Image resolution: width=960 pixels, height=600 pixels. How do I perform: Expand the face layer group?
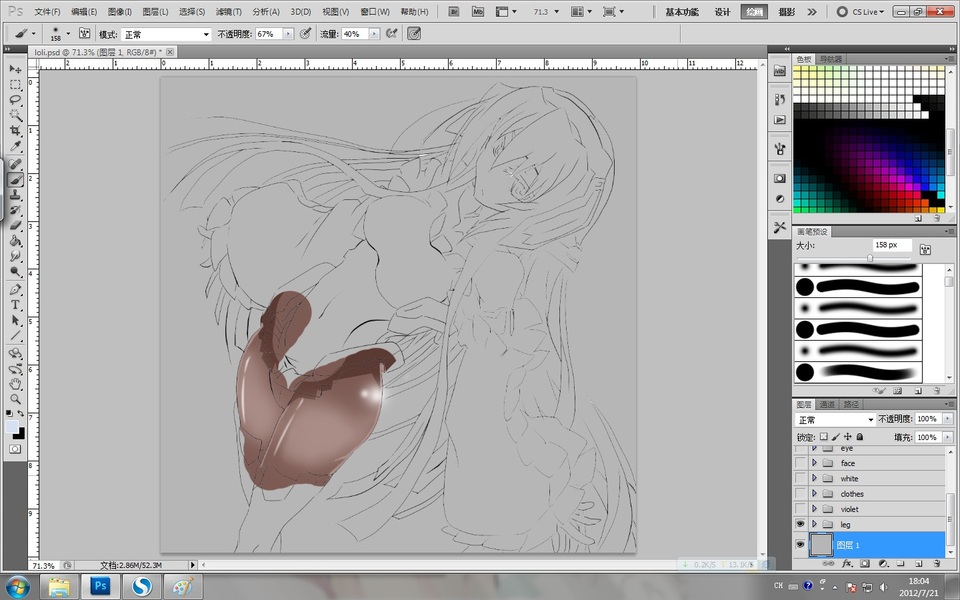pyautogui.click(x=814, y=464)
